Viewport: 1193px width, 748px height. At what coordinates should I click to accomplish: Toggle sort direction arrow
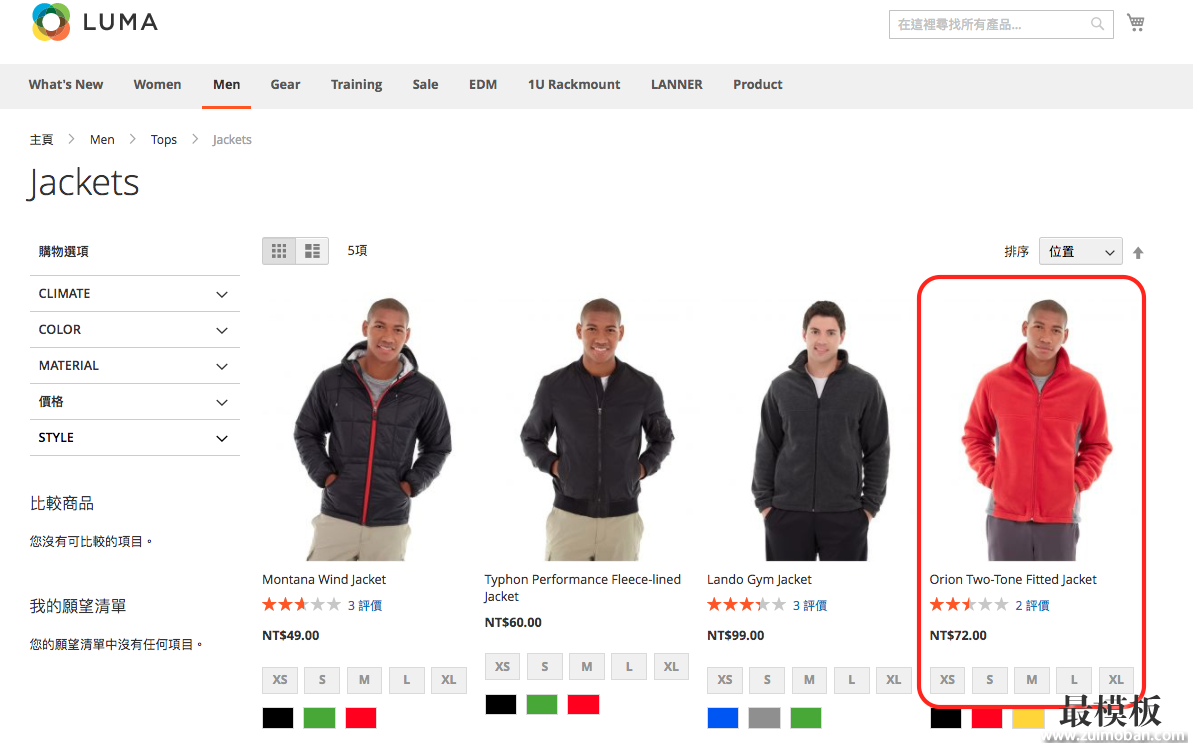click(1137, 253)
